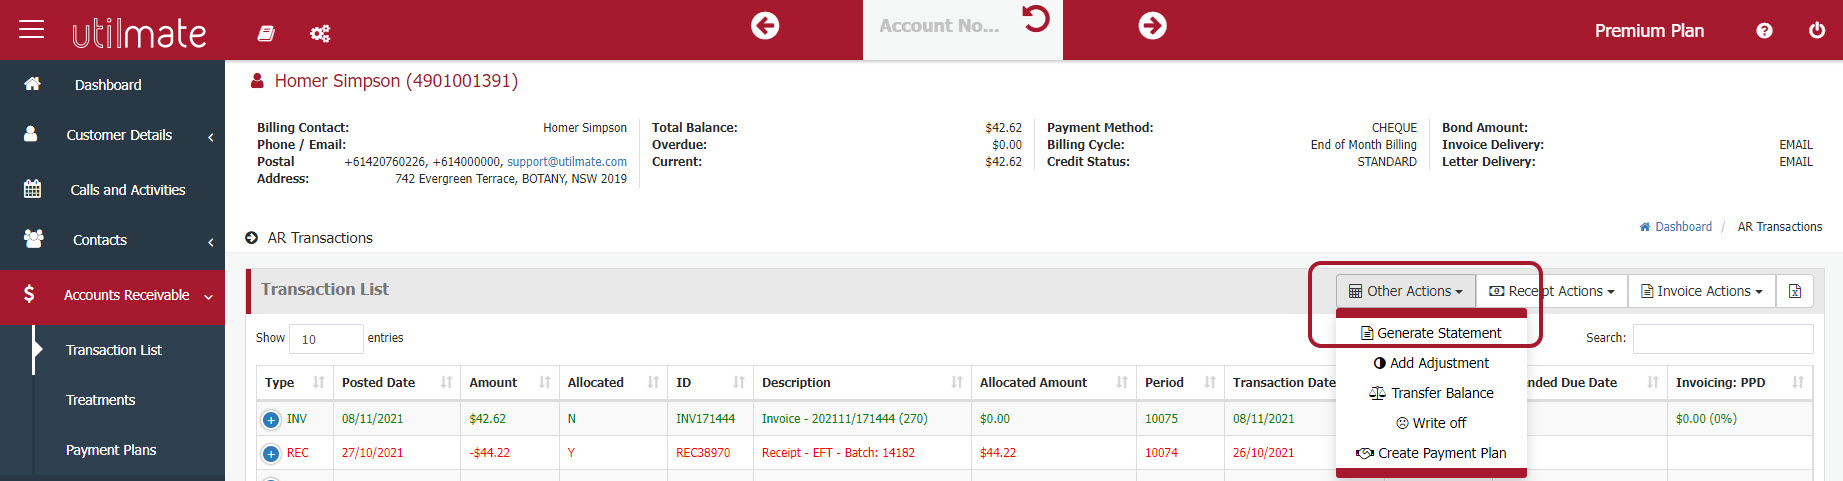Click the undo/reset account search icon
The height and width of the screenshot is (481, 1843).
coord(1036,18)
